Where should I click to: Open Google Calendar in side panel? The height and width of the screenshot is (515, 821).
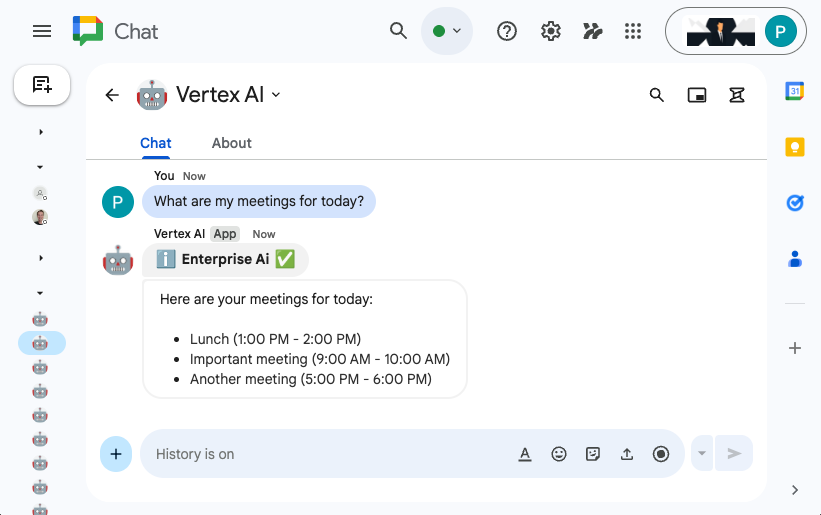[795, 91]
